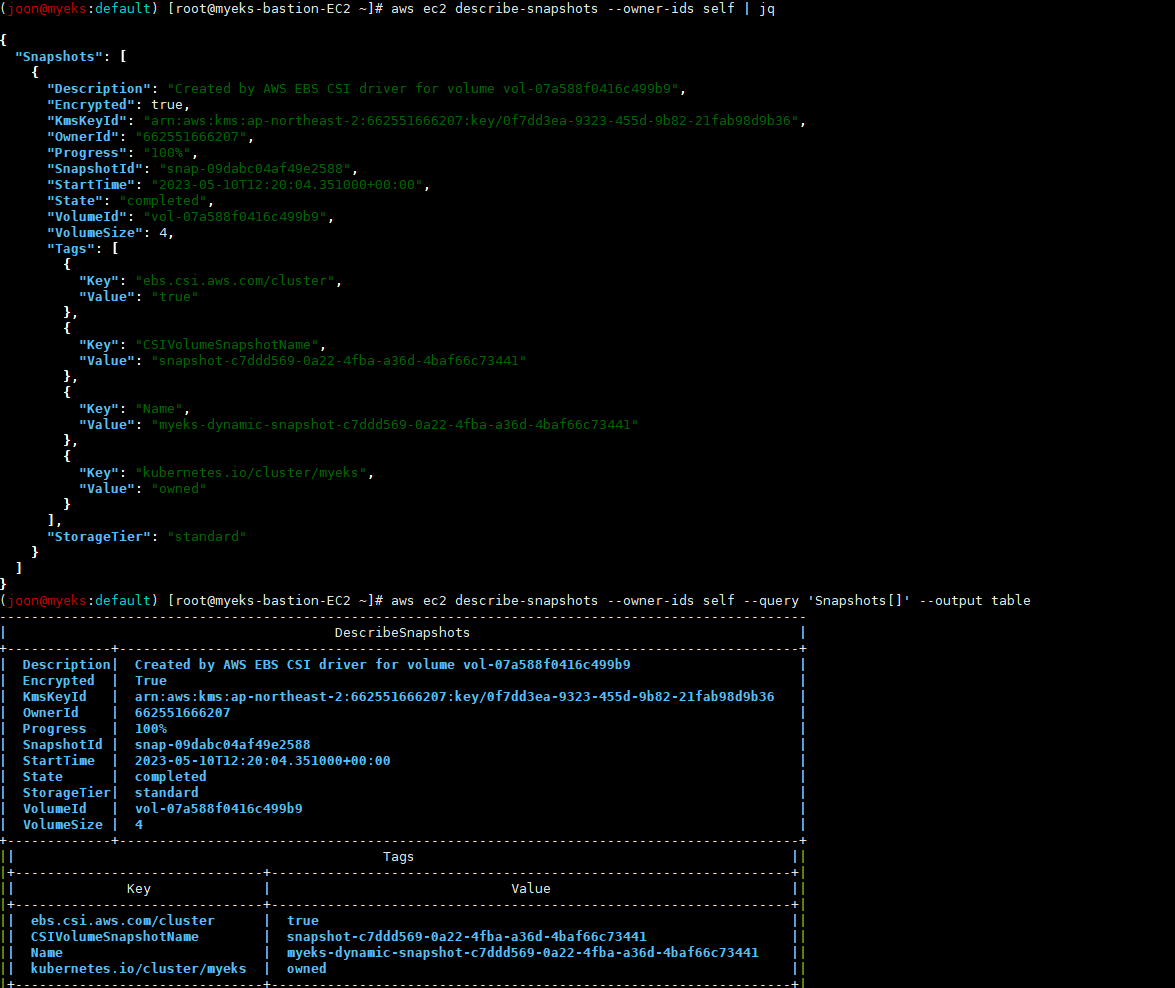Select the "KmsKeyId" key in the JSON output

91,121
